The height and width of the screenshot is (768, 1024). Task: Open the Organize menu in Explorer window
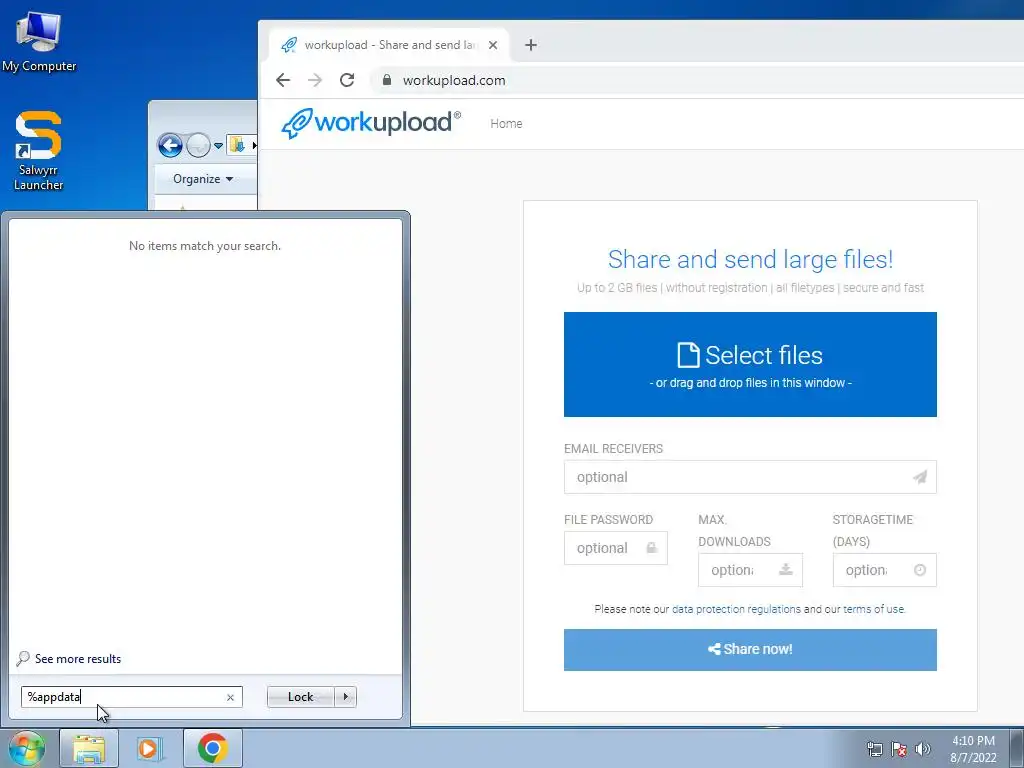tap(203, 179)
